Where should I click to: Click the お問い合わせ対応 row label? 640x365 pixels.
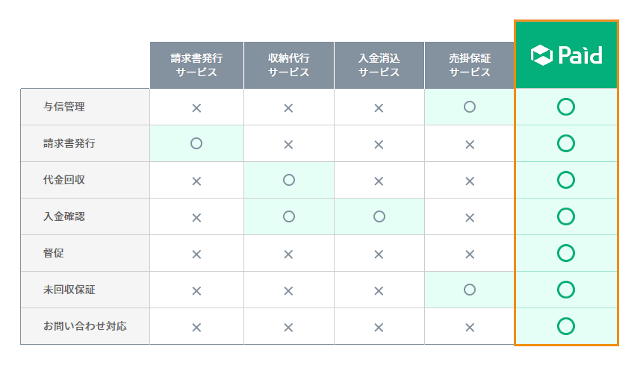pyautogui.click(x=85, y=326)
